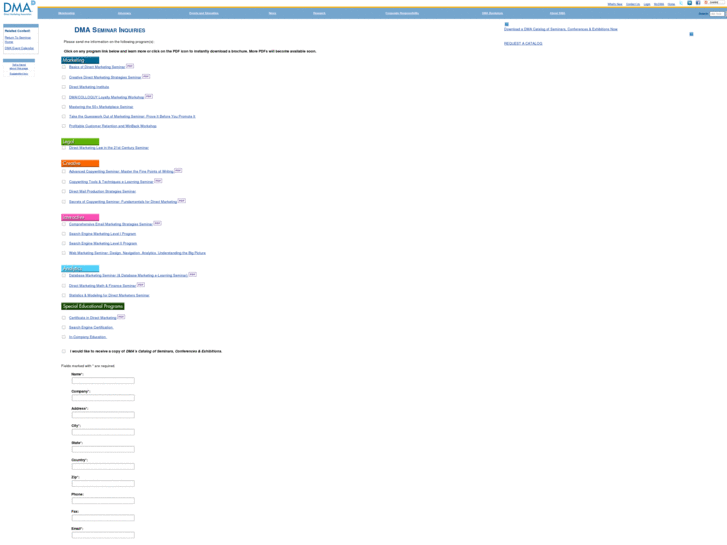Open Search Engine Marketing Level II Program link
Viewport: 727px width, 545px height.
[x=103, y=244]
